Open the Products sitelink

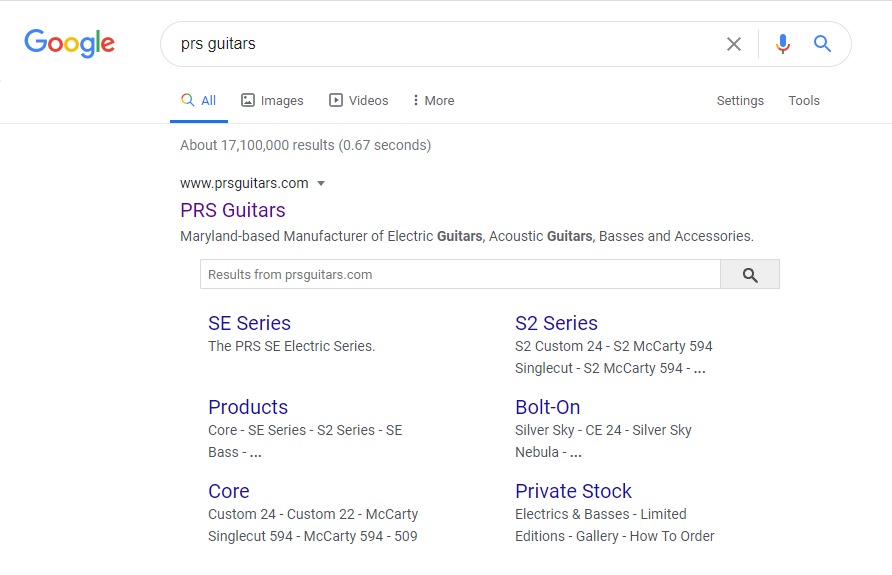pyautogui.click(x=248, y=407)
